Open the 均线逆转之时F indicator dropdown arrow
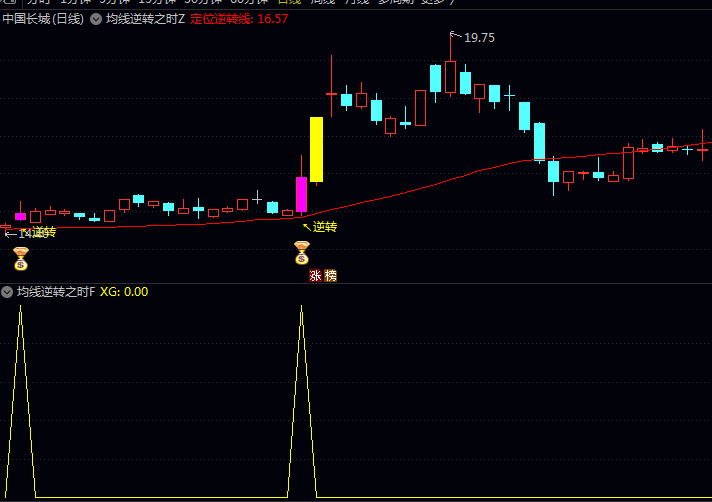Viewport: 712px width, 502px height. (x=7, y=292)
